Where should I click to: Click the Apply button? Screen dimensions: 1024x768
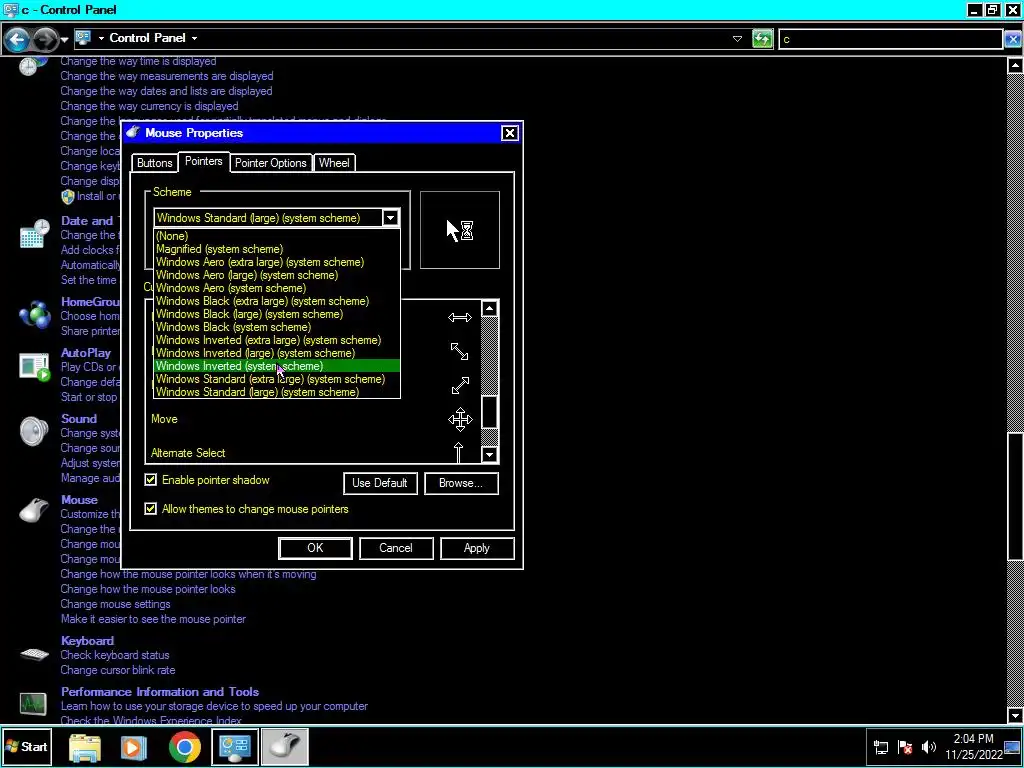click(x=477, y=548)
